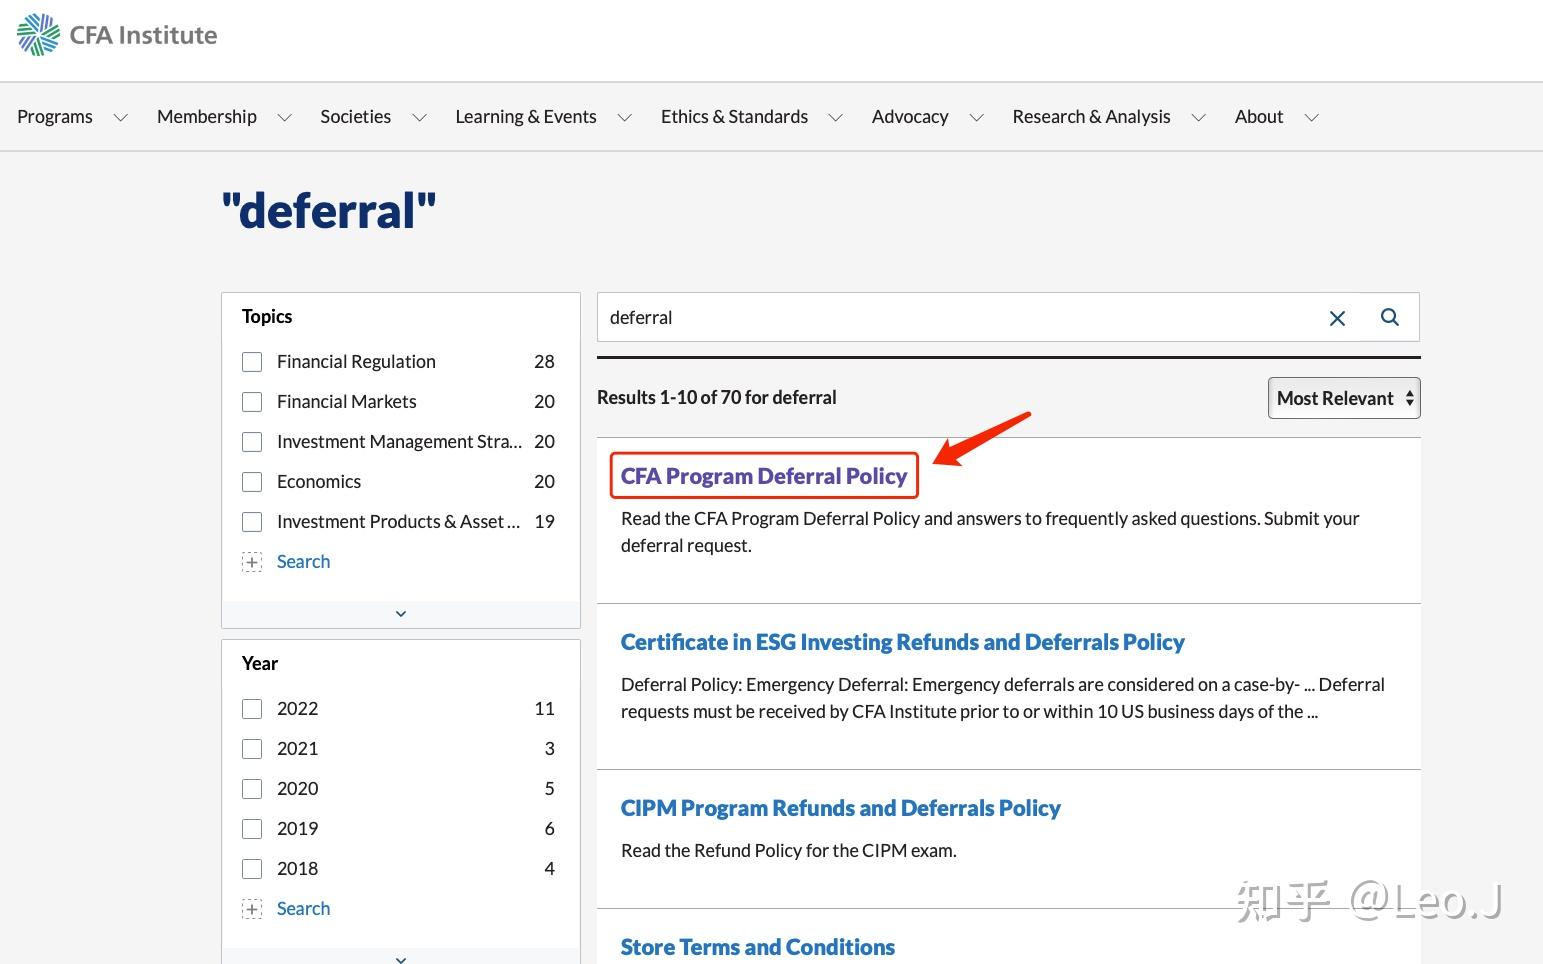Viewport: 1543px width, 964px height.
Task: Expand Research & Analysis chevron
Action: 1199,118
